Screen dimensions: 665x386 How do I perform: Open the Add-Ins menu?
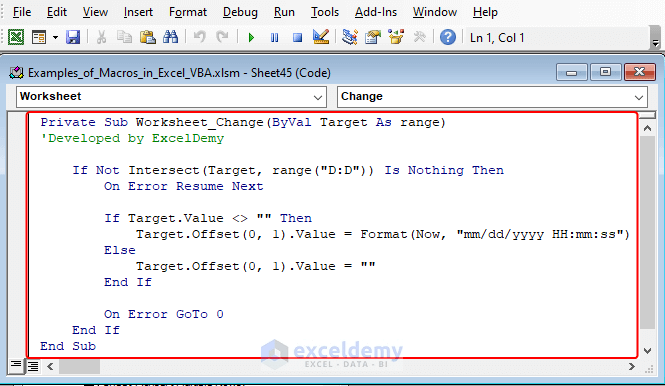pyautogui.click(x=376, y=12)
